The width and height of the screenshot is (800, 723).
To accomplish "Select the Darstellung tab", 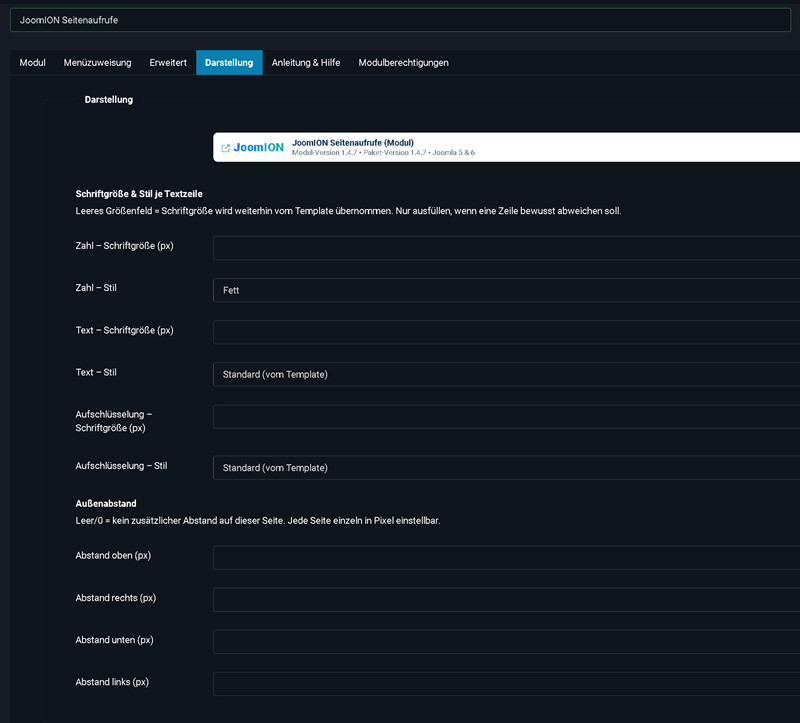I will 229,63.
